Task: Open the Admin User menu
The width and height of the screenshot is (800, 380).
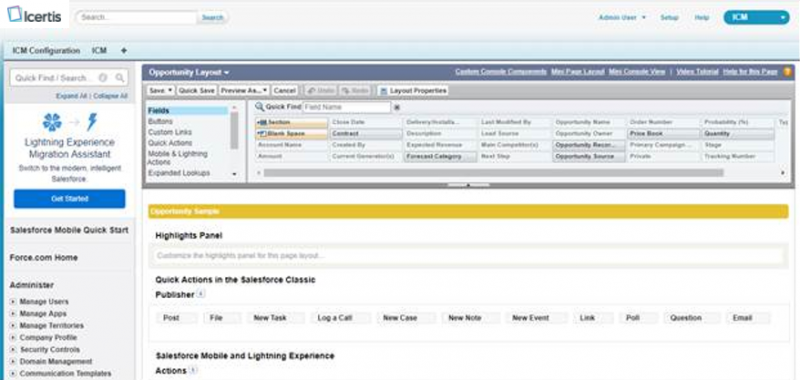Action: tap(622, 17)
